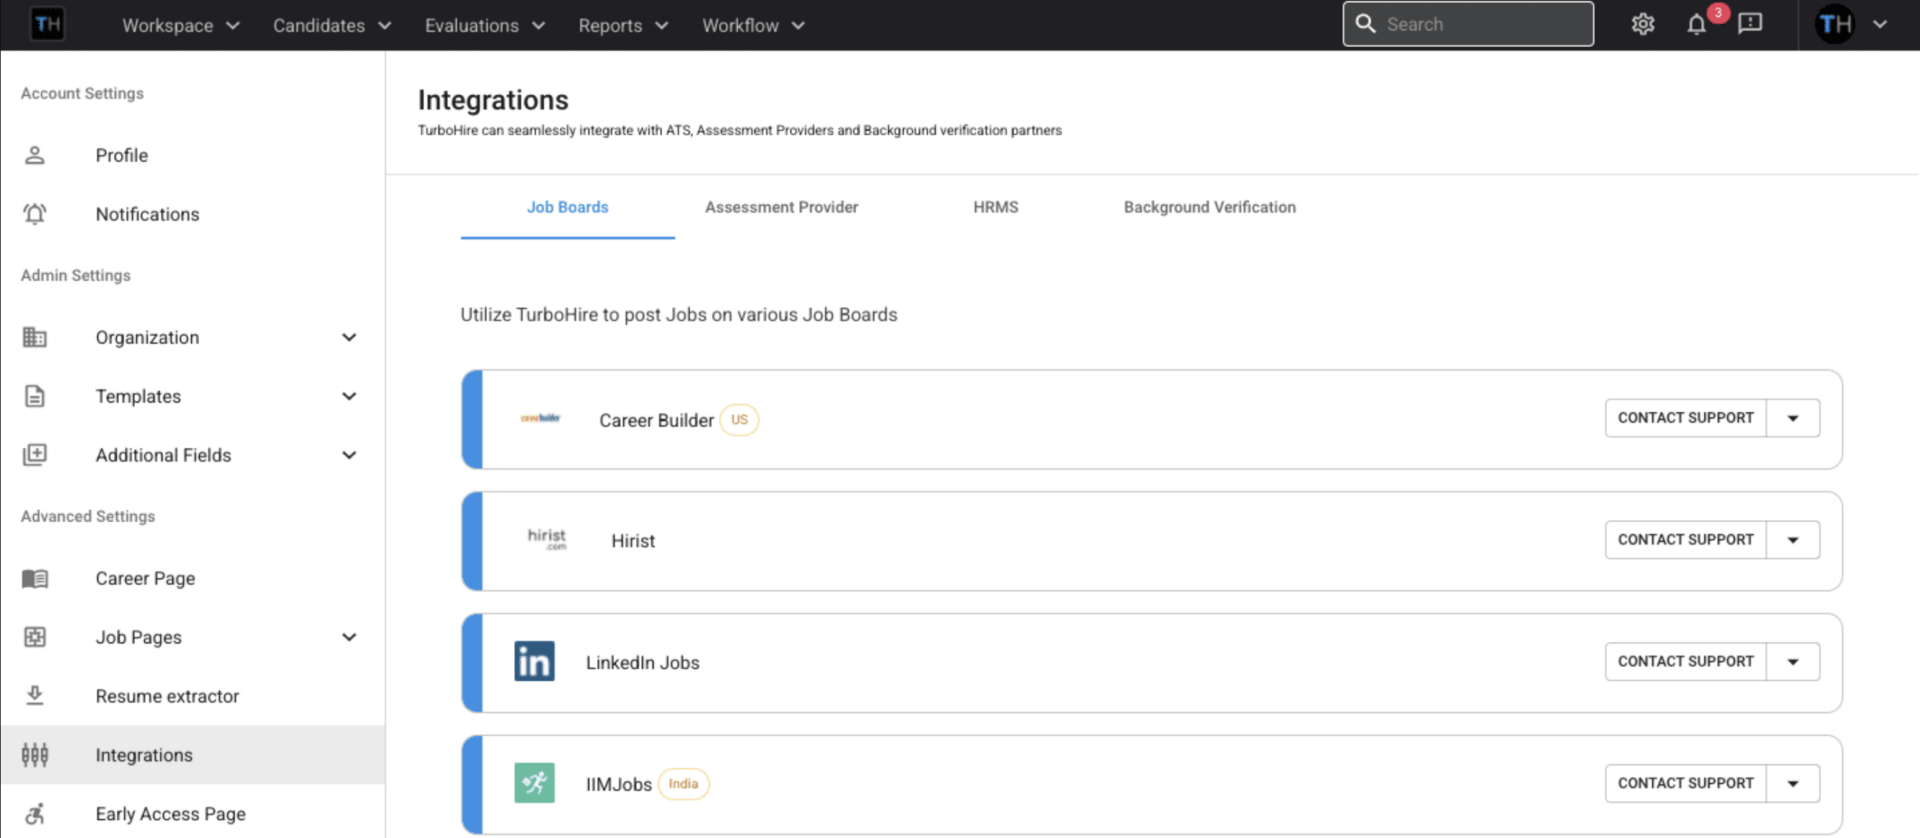
Task: Open the notifications bell icon
Action: pyautogui.click(x=1697, y=25)
